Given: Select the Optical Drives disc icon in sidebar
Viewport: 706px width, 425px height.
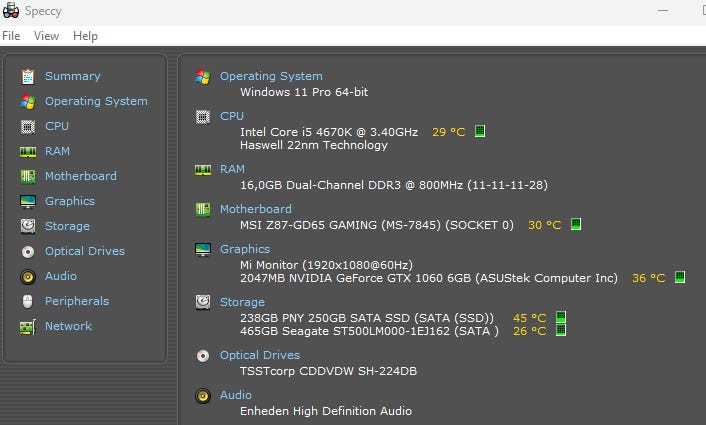Looking at the screenshot, I should click(x=28, y=252).
